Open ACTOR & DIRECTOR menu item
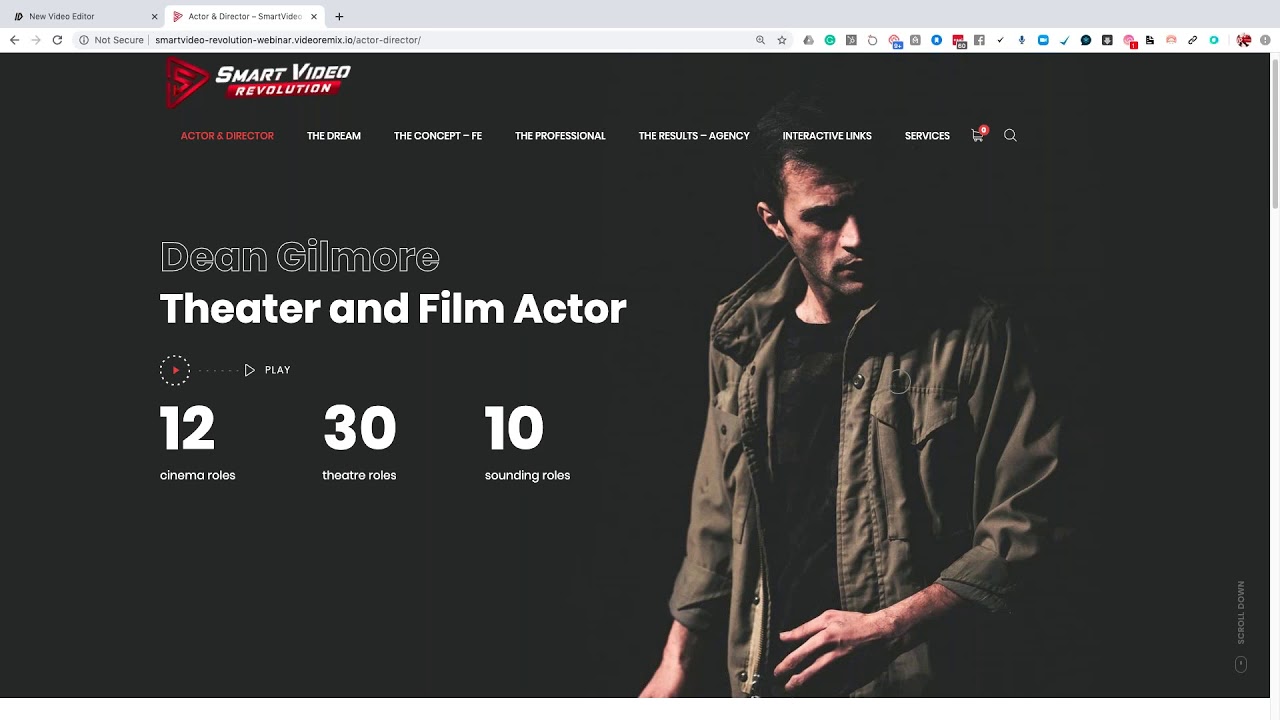 coord(227,136)
